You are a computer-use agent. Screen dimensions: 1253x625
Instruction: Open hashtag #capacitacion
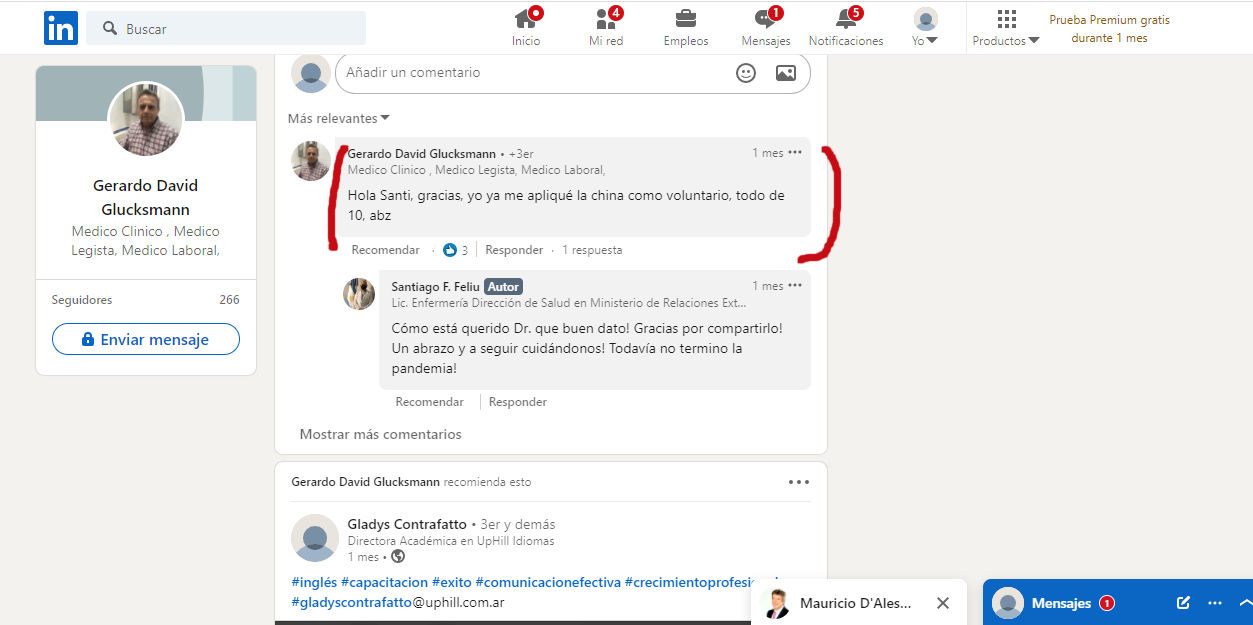point(384,582)
